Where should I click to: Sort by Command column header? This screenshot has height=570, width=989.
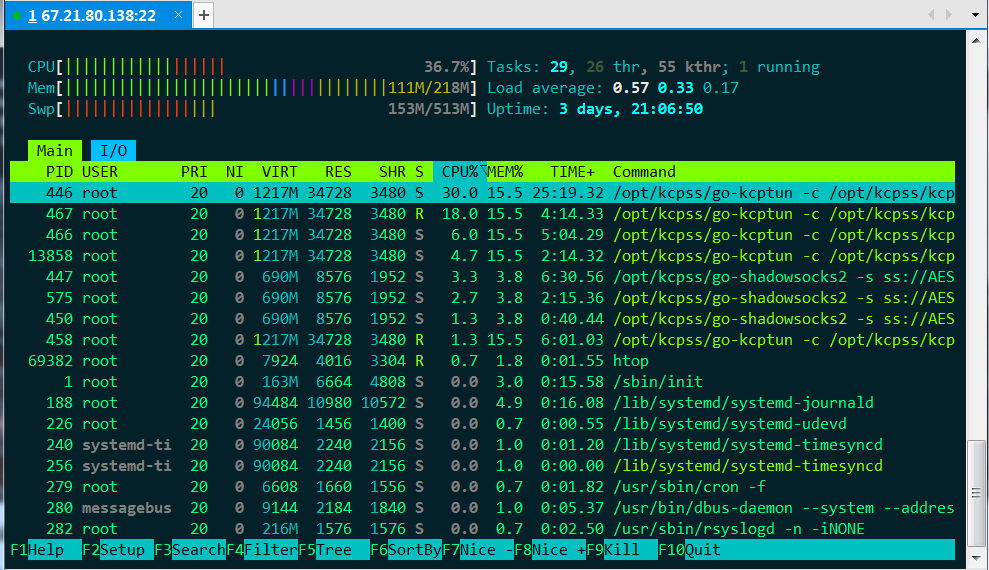click(x=644, y=172)
